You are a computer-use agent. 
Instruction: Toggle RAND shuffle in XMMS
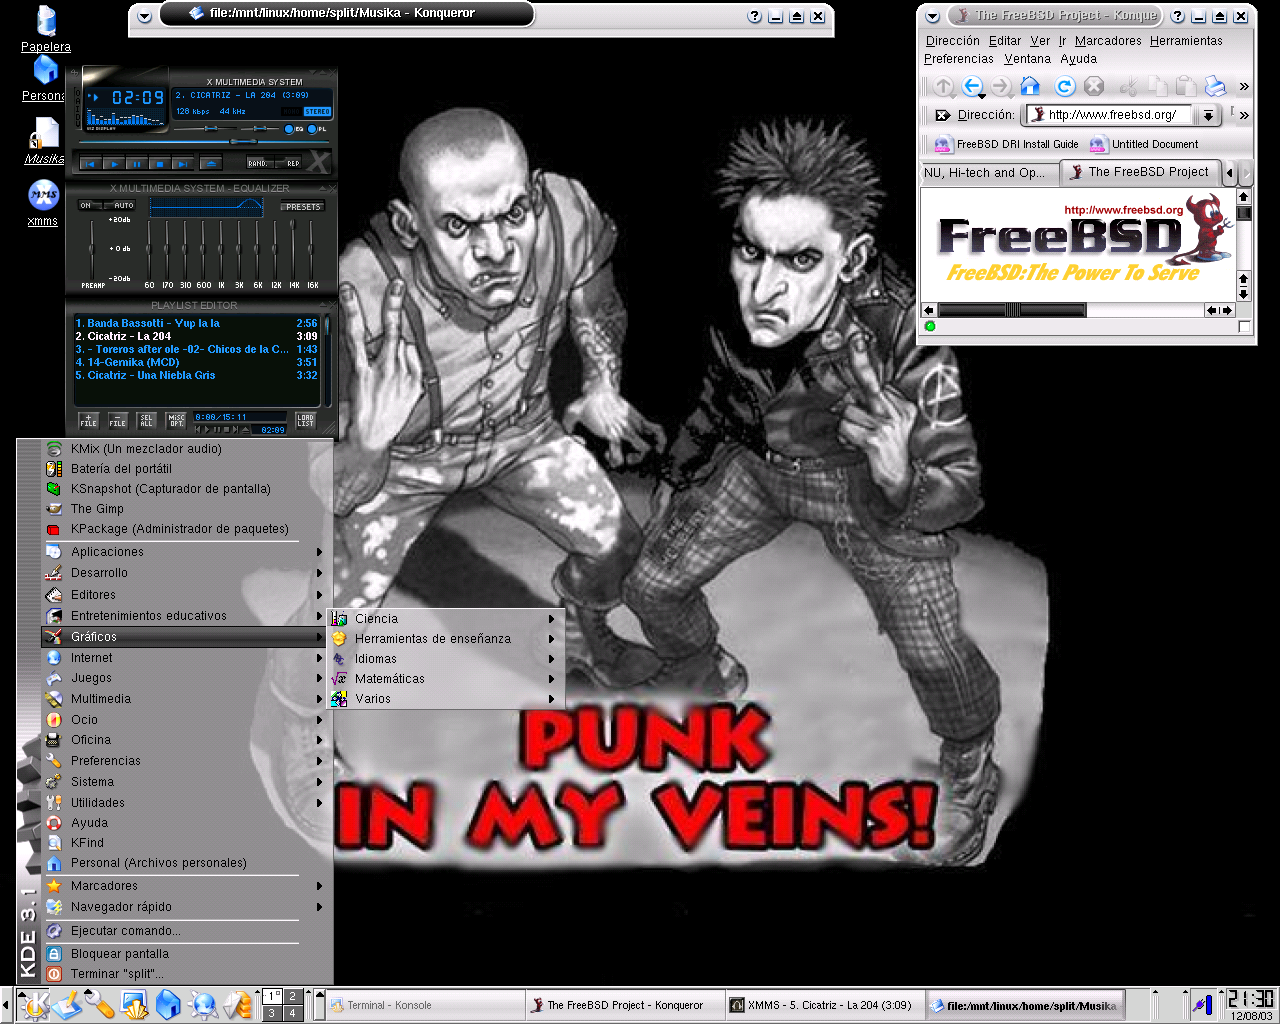coord(258,163)
